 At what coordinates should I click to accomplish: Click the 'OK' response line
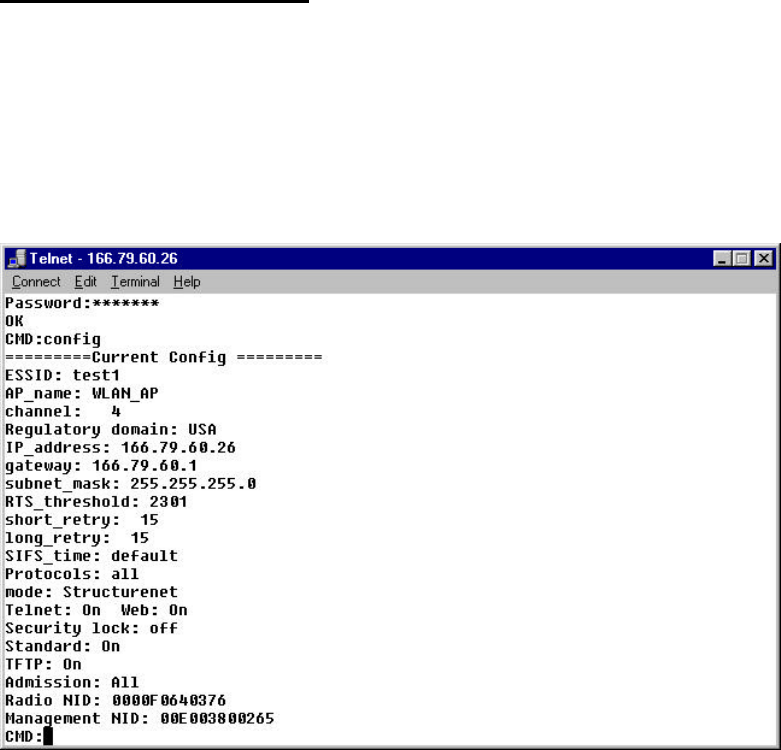pos(14,321)
